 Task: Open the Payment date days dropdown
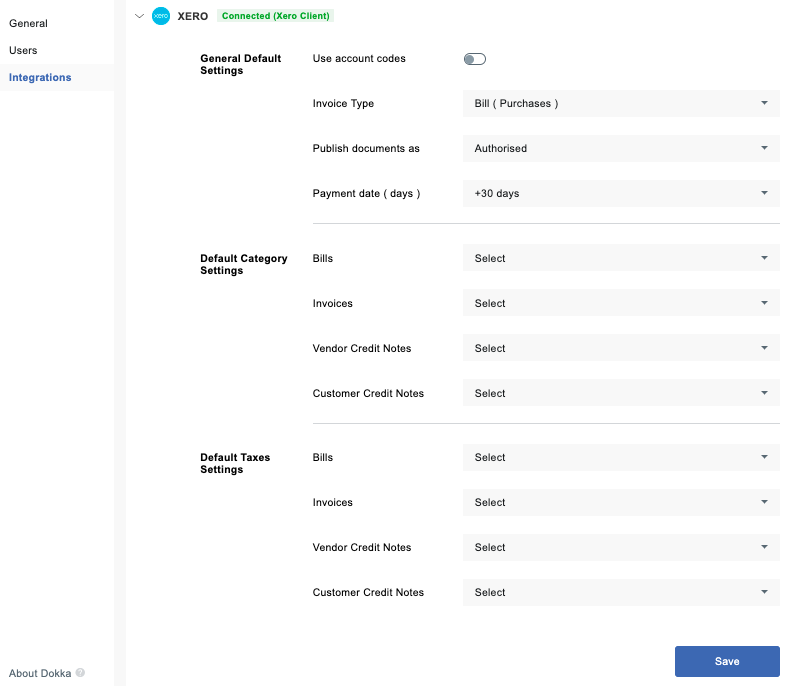point(620,193)
